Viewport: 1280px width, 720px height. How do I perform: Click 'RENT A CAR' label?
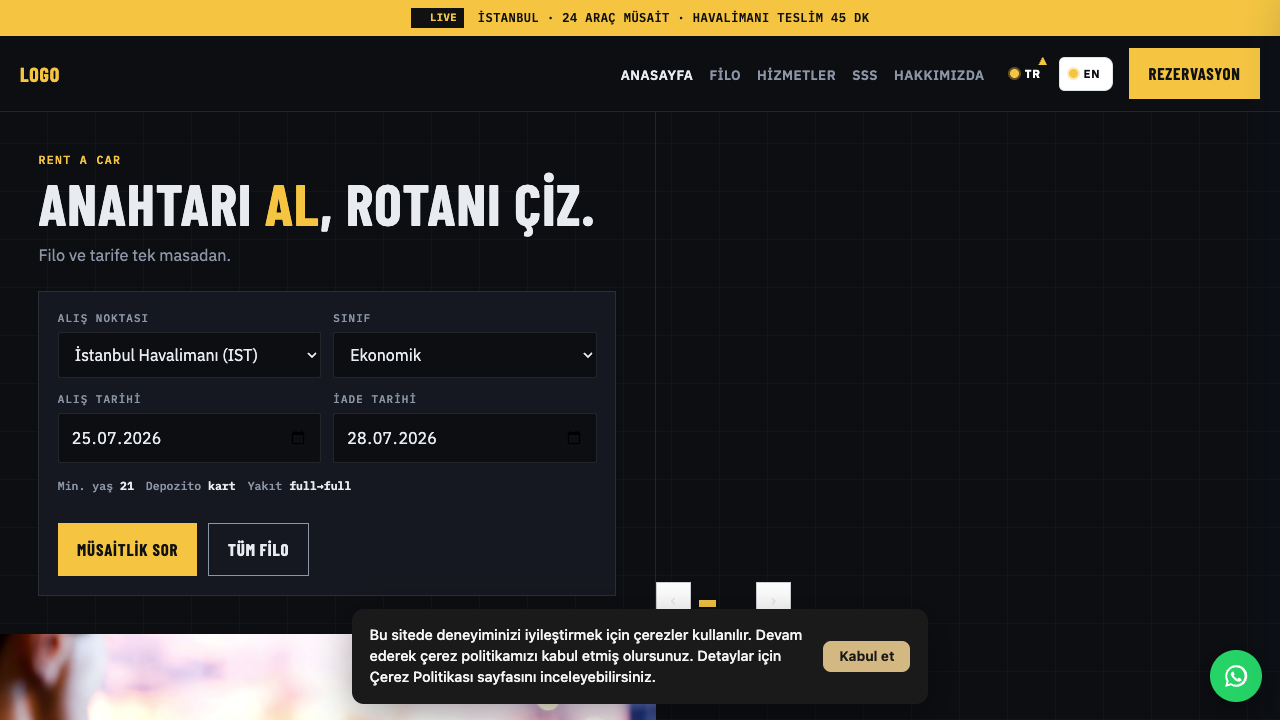[x=80, y=160]
